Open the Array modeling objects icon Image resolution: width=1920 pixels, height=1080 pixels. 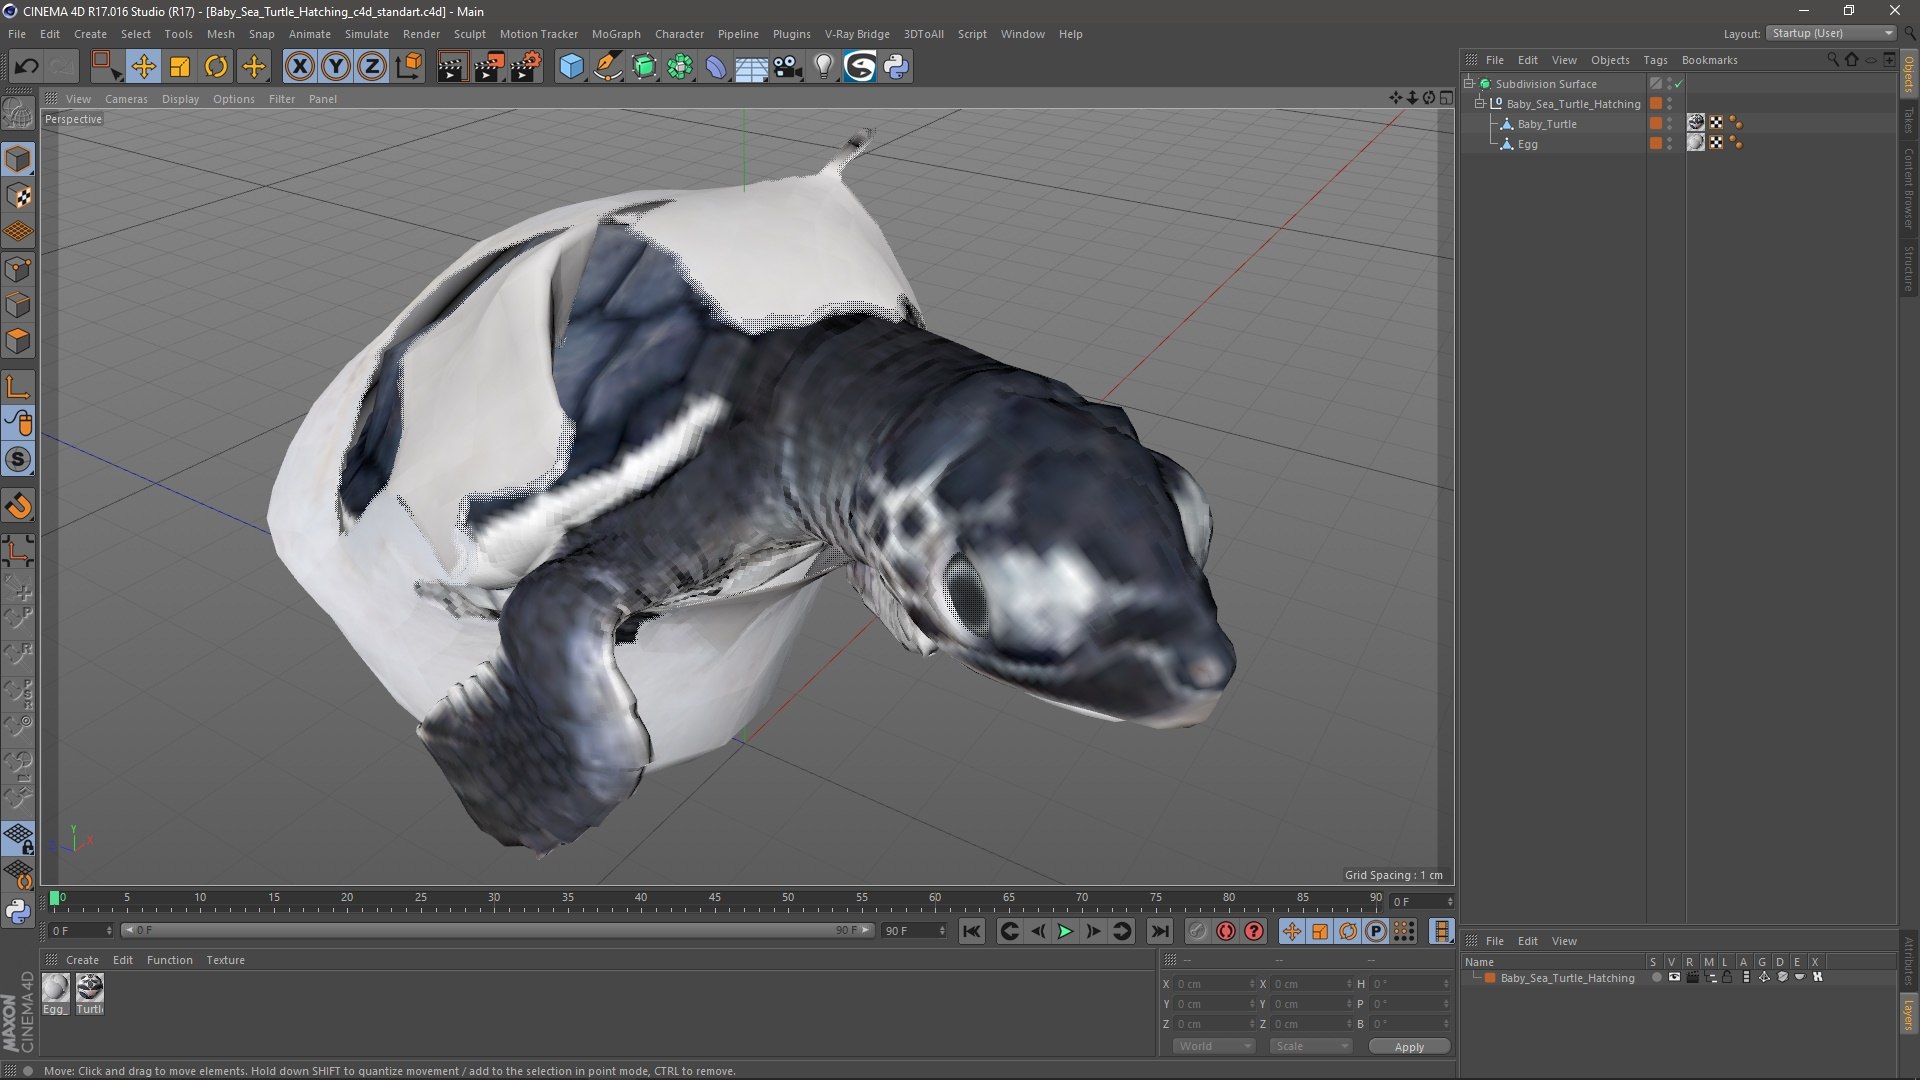[x=680, y=67]
